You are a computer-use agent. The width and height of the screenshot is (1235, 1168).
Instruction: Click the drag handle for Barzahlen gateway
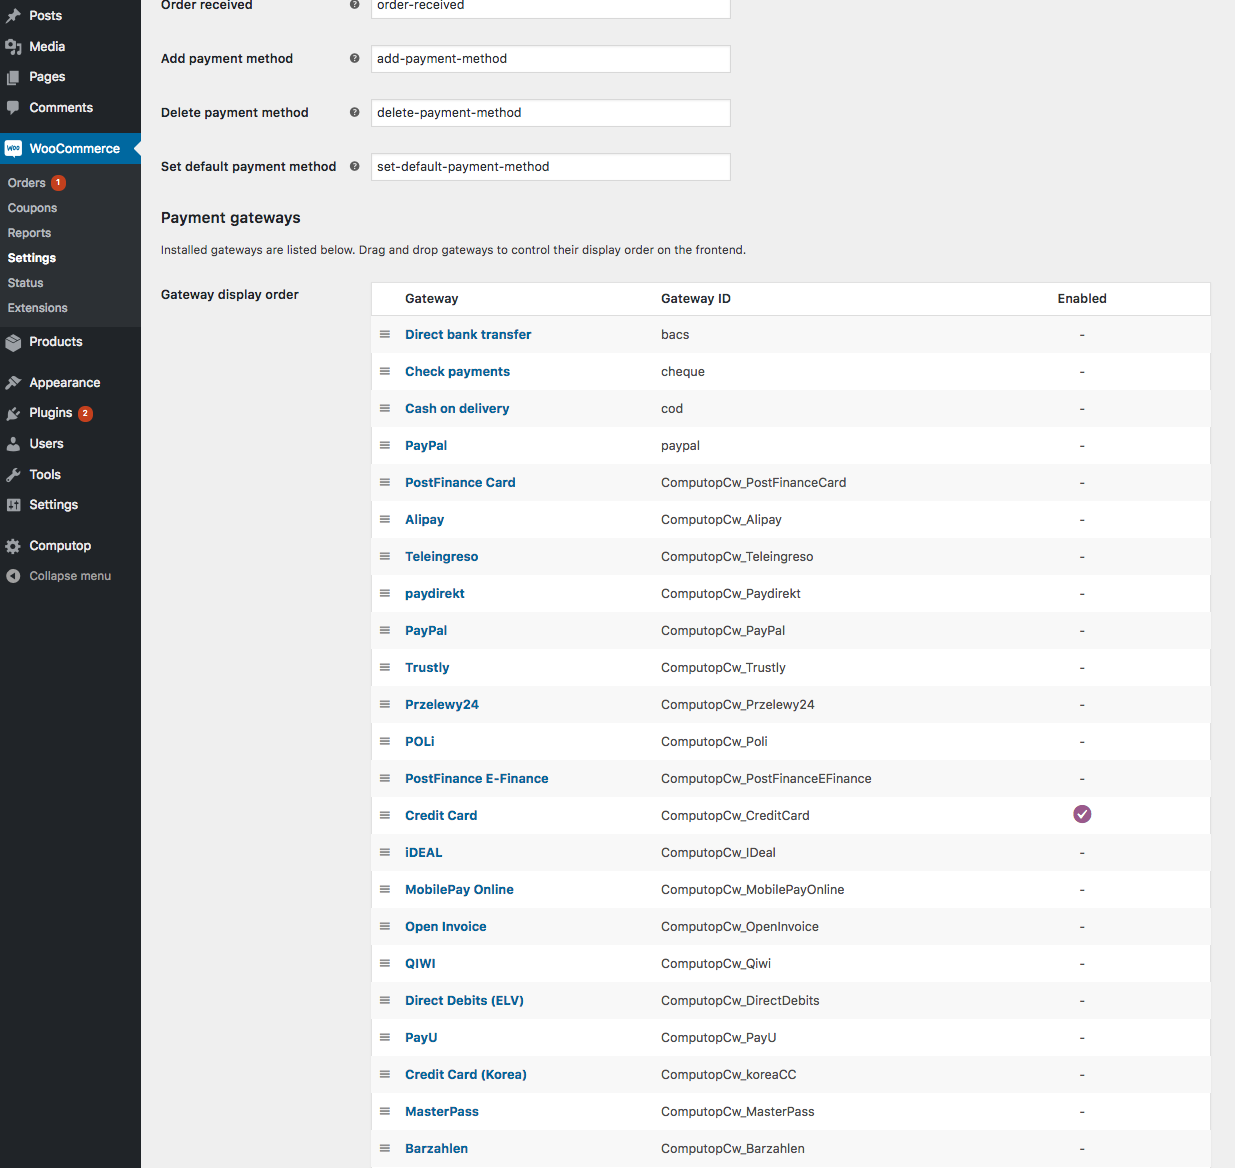(x=385, y=1148)
